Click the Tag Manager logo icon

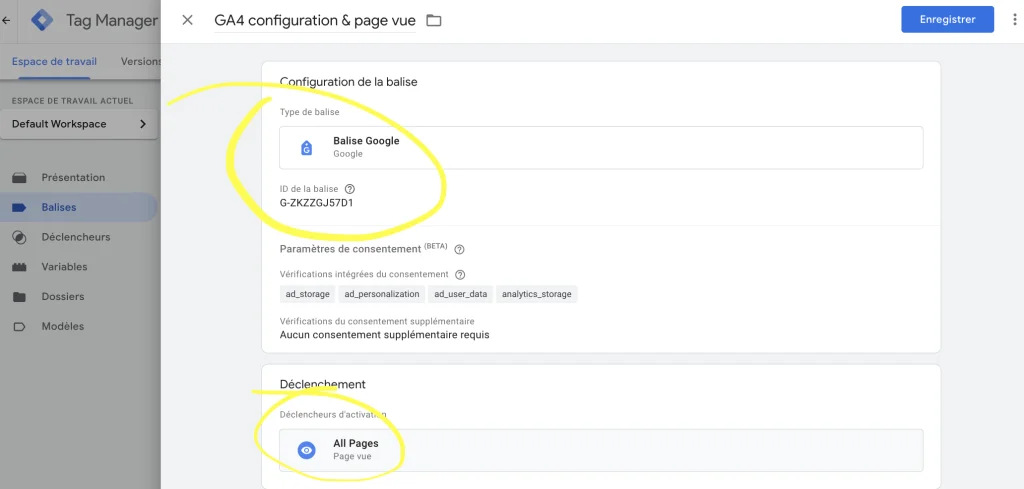42,20
